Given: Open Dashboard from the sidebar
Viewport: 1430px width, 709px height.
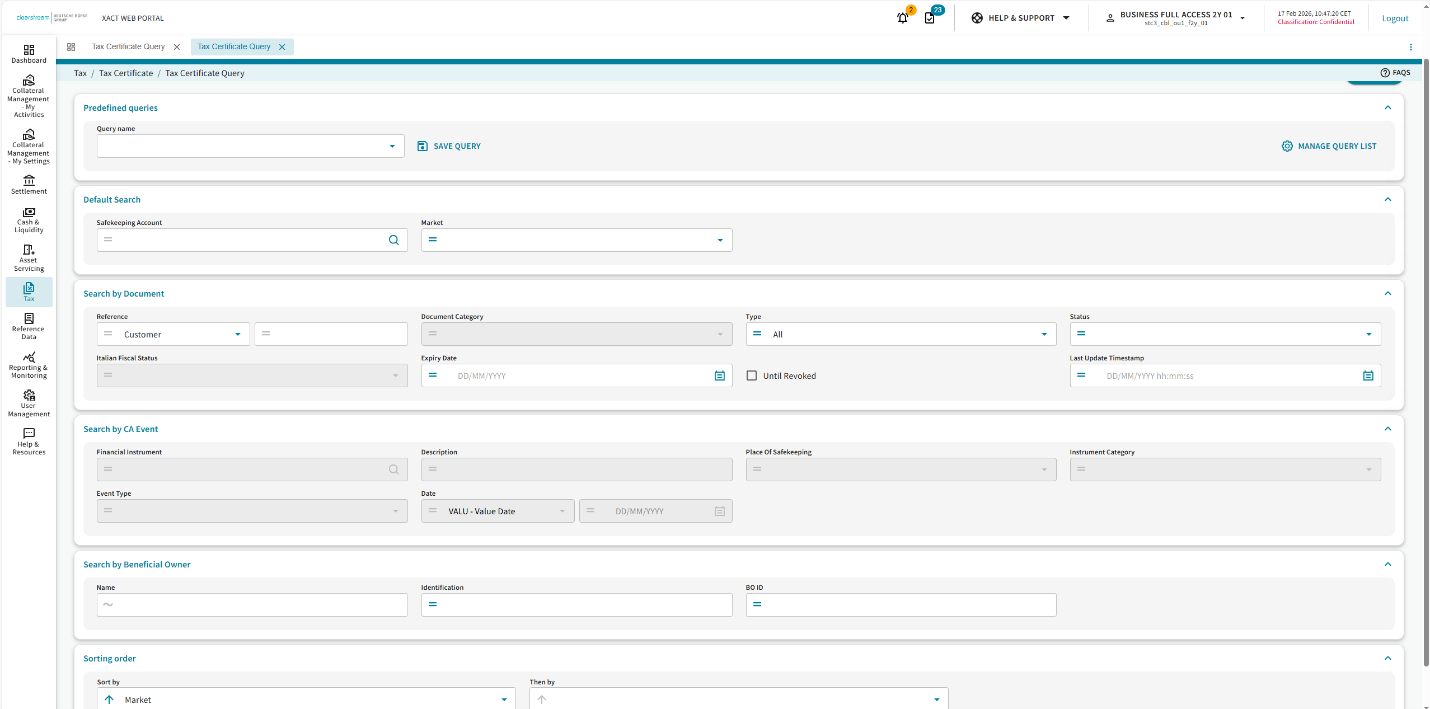Looking at the screenshot, I should 29,54.
